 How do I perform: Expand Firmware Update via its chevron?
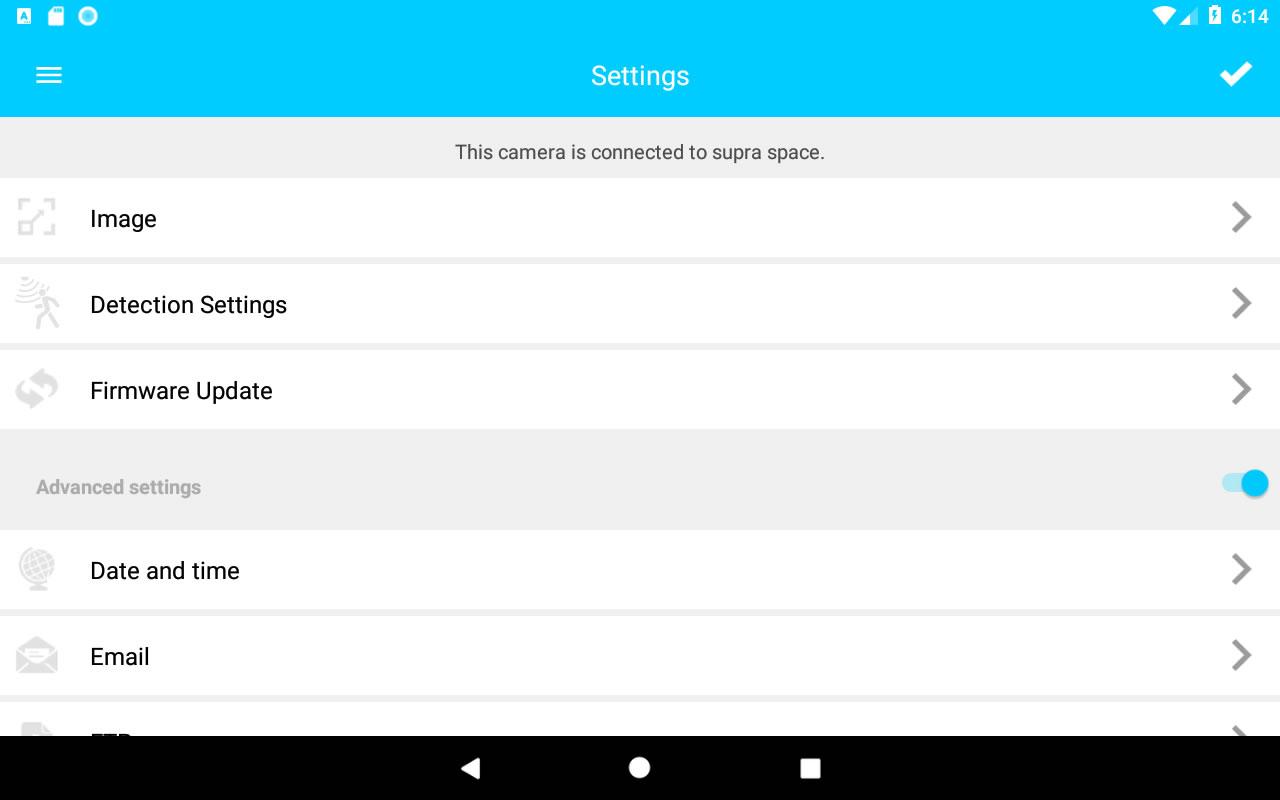(x=1241, y=389)
